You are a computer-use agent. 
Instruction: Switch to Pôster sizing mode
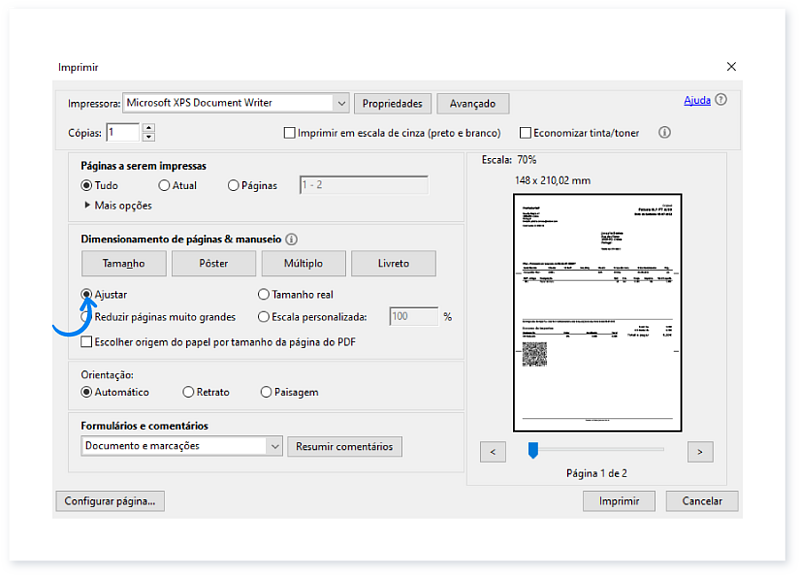pos(213,263)
